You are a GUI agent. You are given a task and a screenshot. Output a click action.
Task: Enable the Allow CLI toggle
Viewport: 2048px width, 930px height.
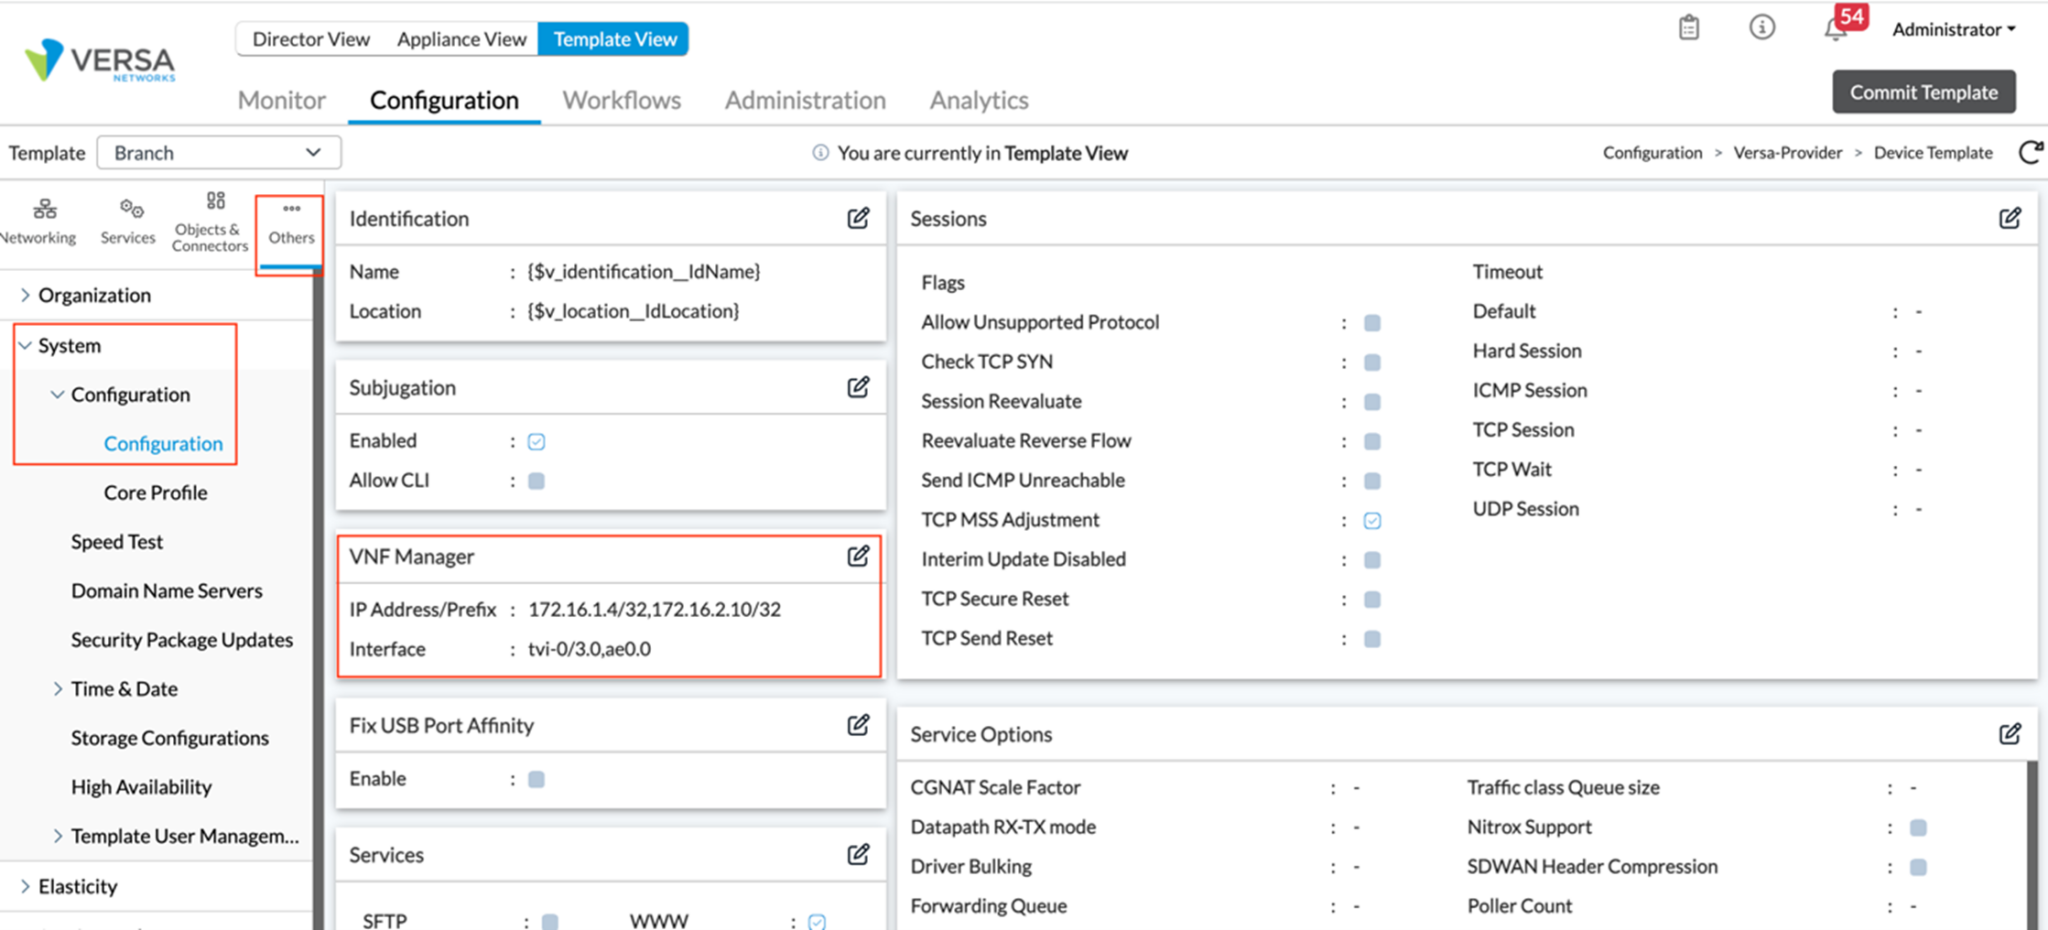[536, 480]
